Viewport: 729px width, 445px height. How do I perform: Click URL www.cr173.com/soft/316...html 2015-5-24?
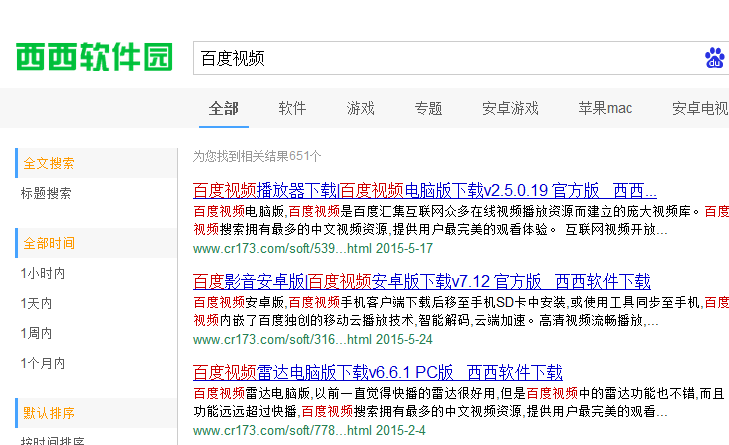pos(313,339)
